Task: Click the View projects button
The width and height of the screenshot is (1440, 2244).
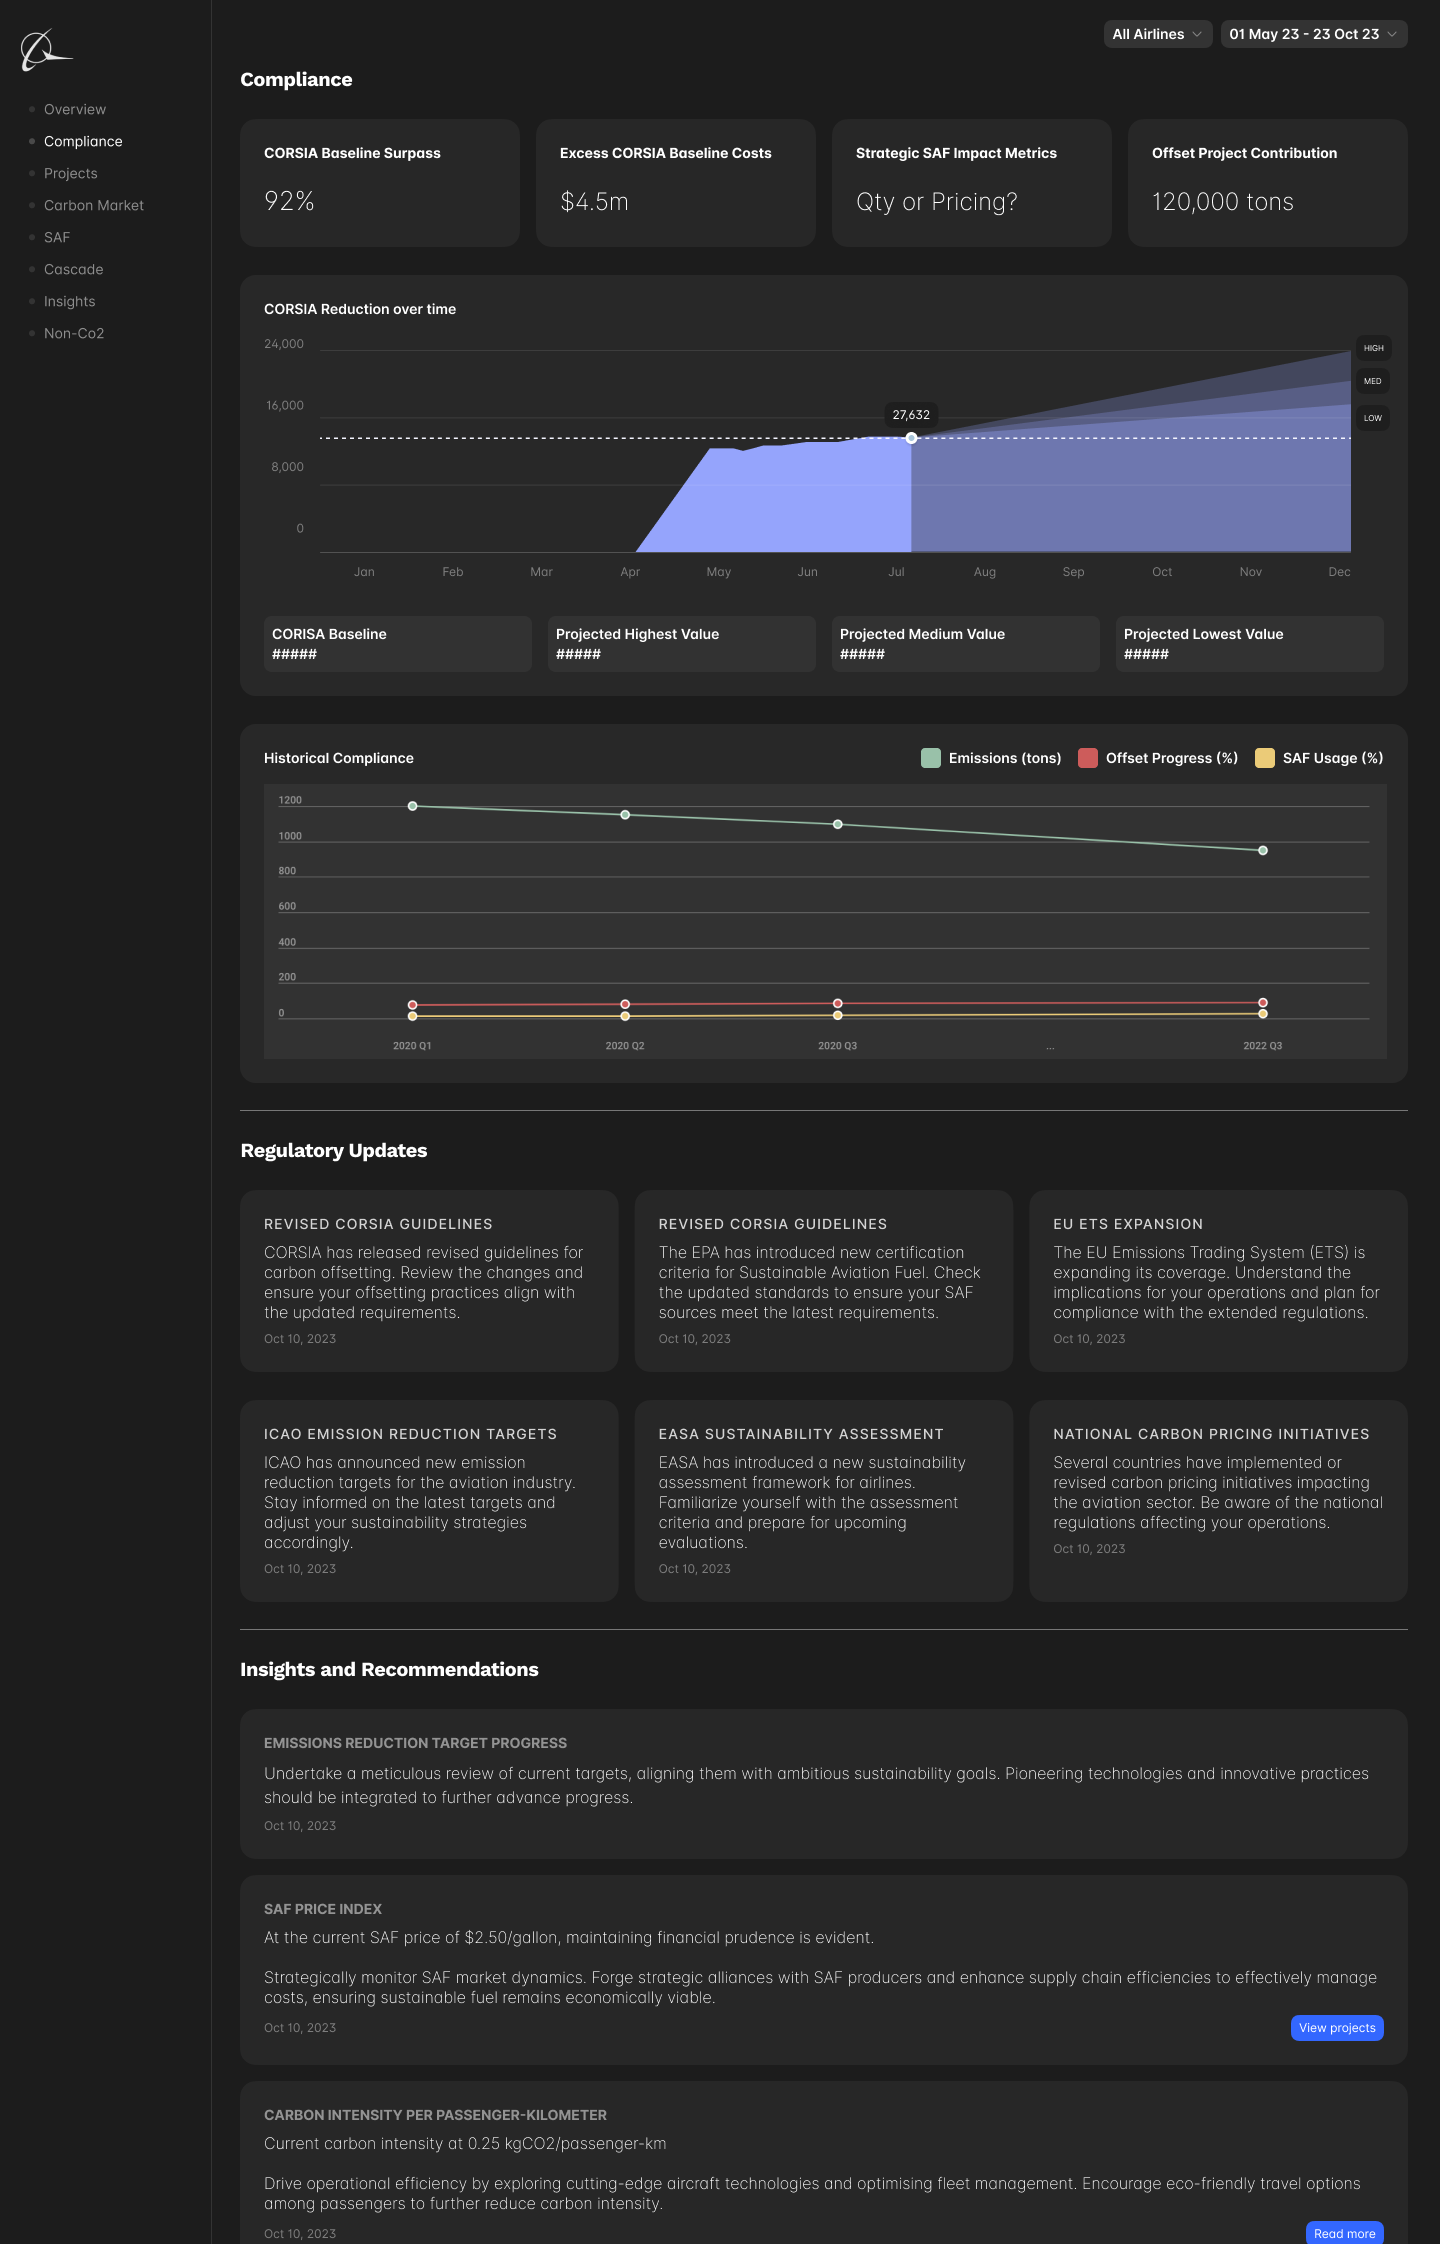Action: 1337,2028
